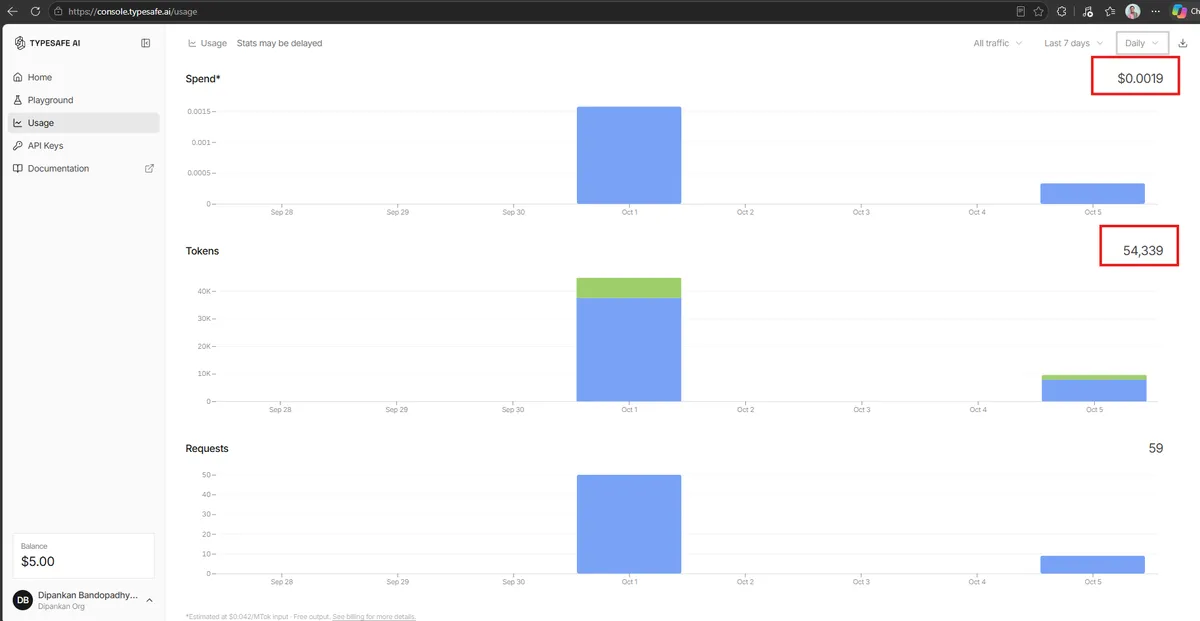Open the All traffic filter dropdown

point(998,43)
